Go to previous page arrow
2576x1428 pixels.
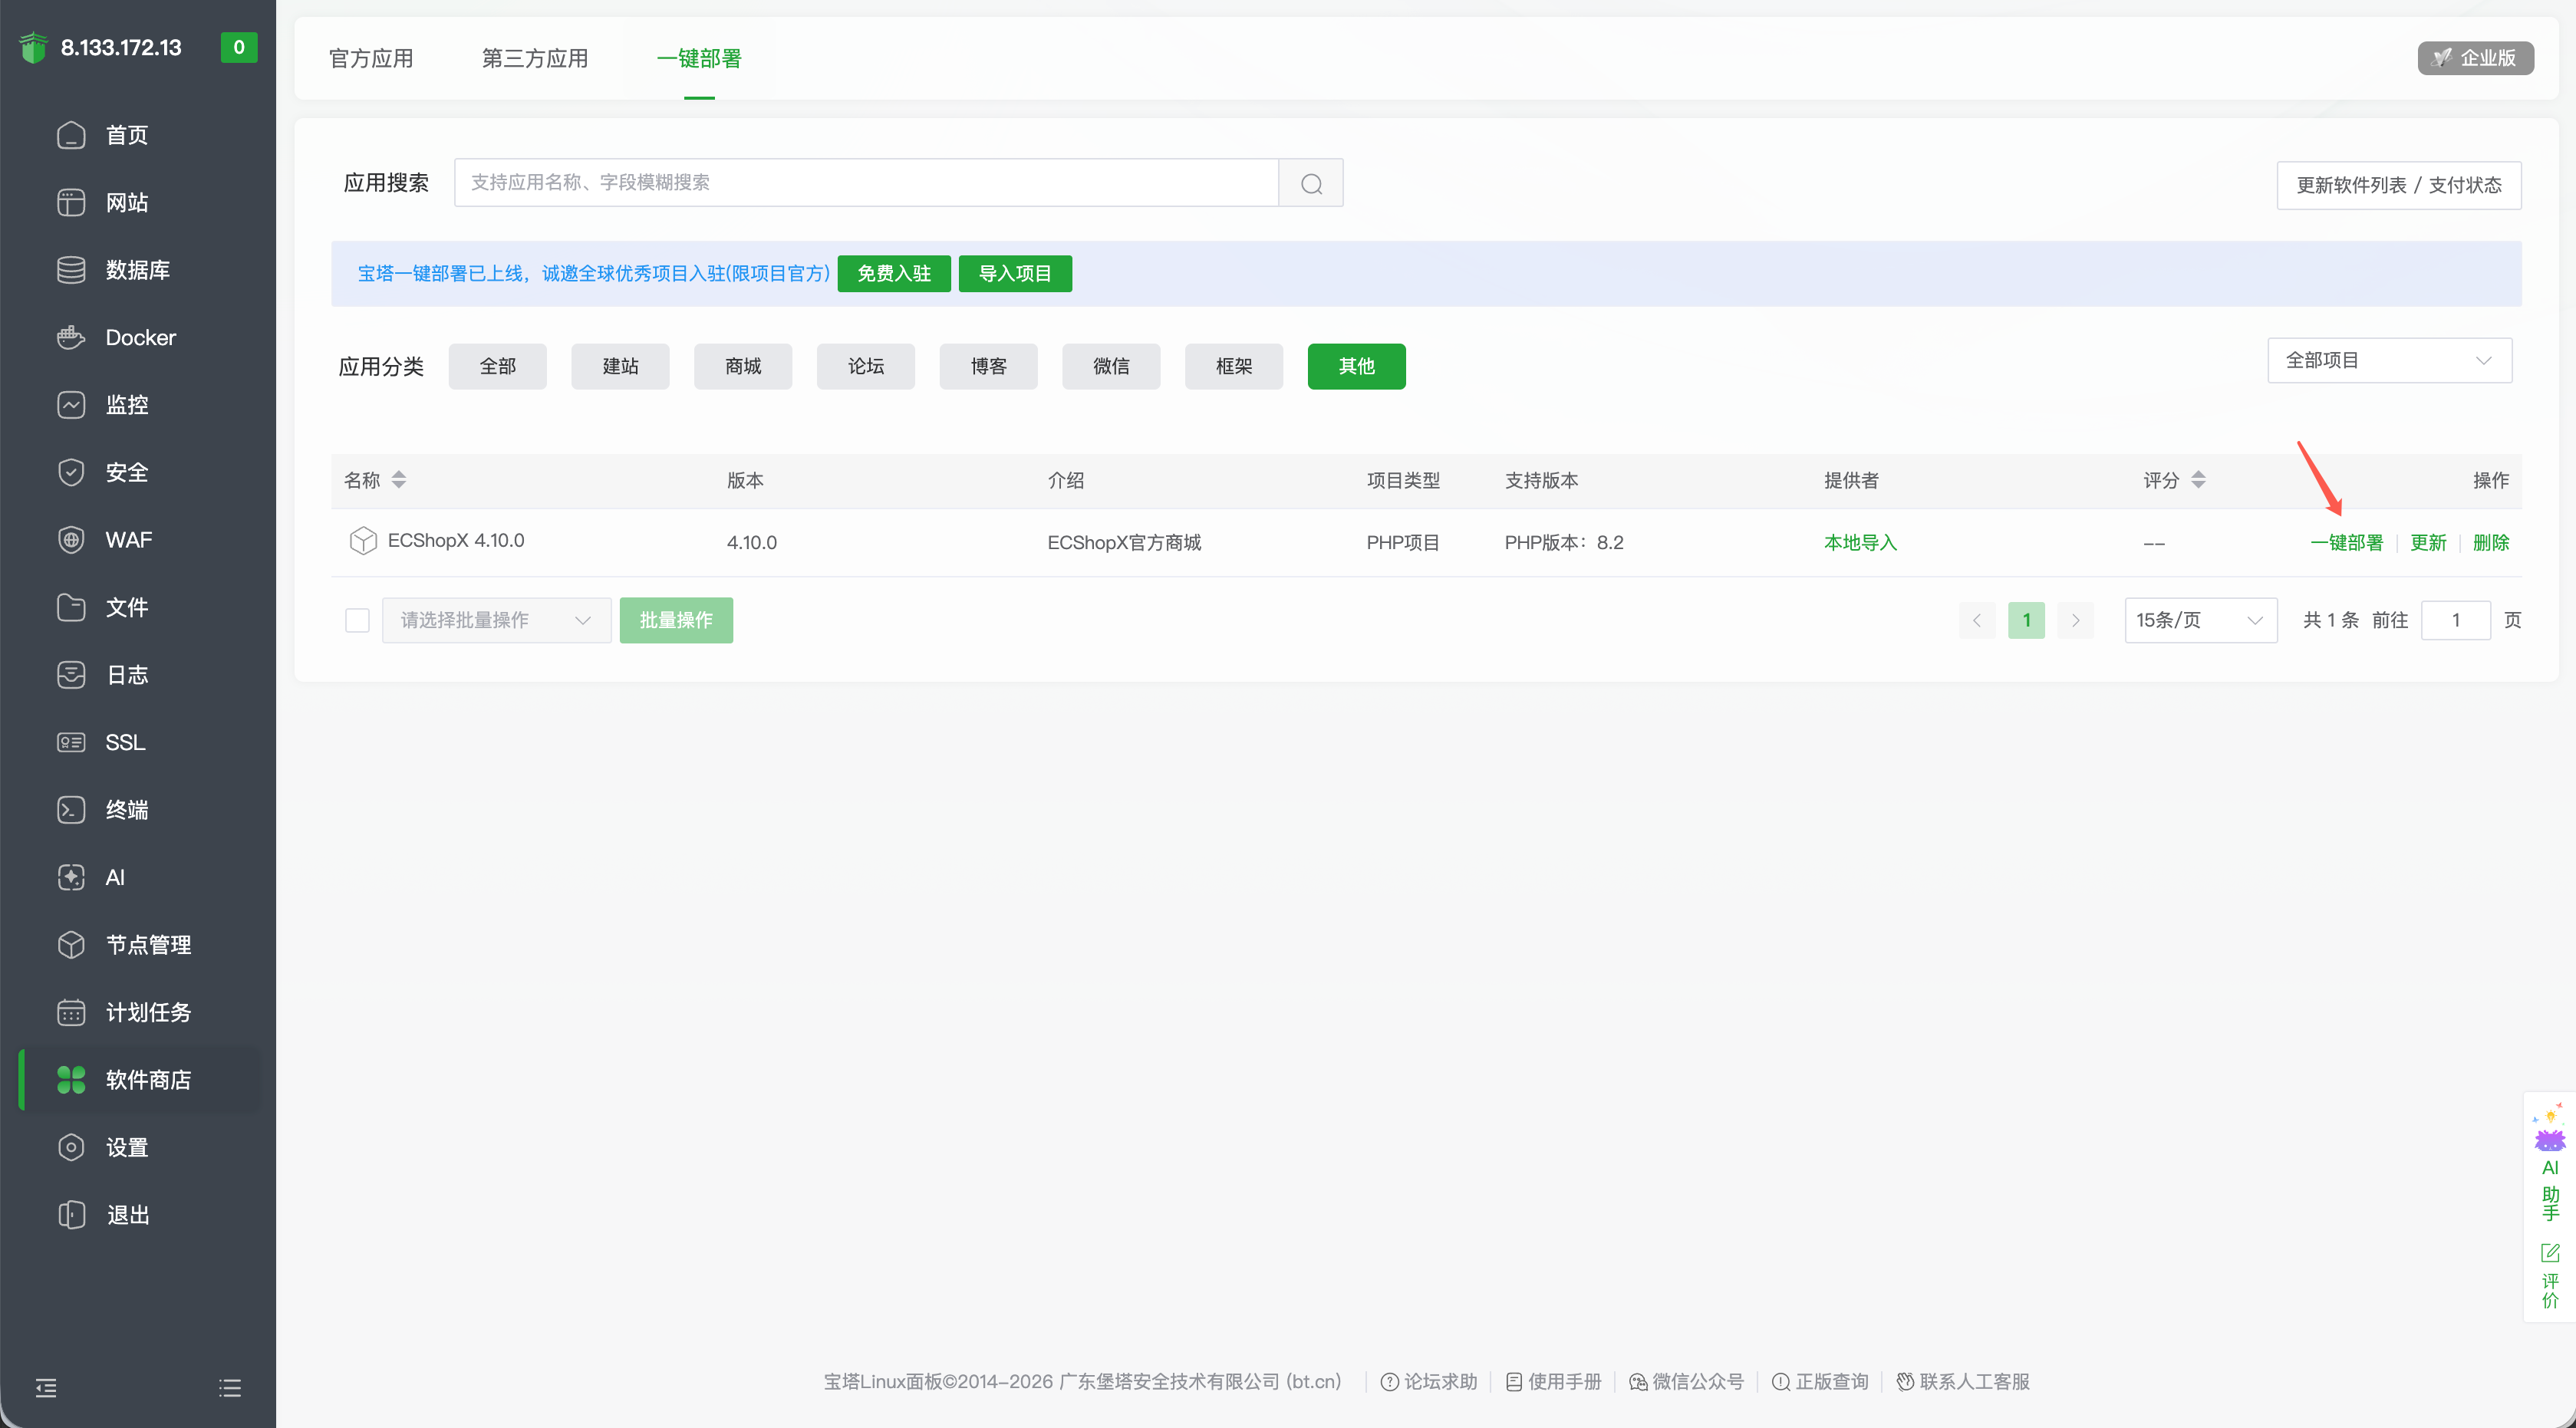click(1977, 620)
